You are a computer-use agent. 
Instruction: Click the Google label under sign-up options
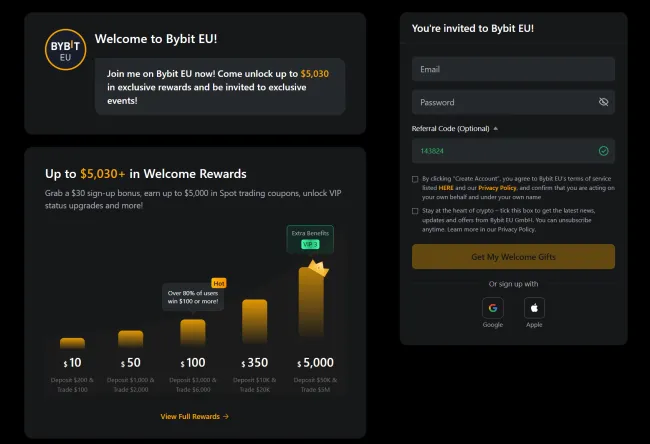click(492, 325)
